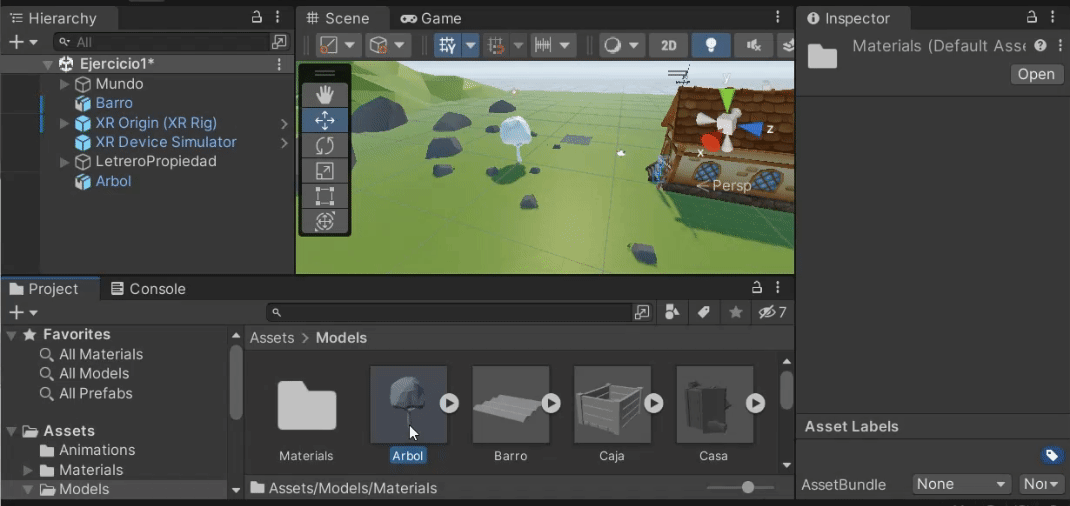1070x506 pixels.
Task: Click Assets in the breadcrumb path
Action: point(272,338)
